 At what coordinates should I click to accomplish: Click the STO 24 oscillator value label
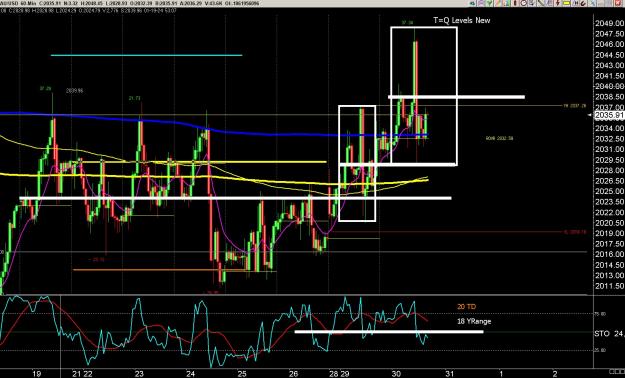pos(609,333)
